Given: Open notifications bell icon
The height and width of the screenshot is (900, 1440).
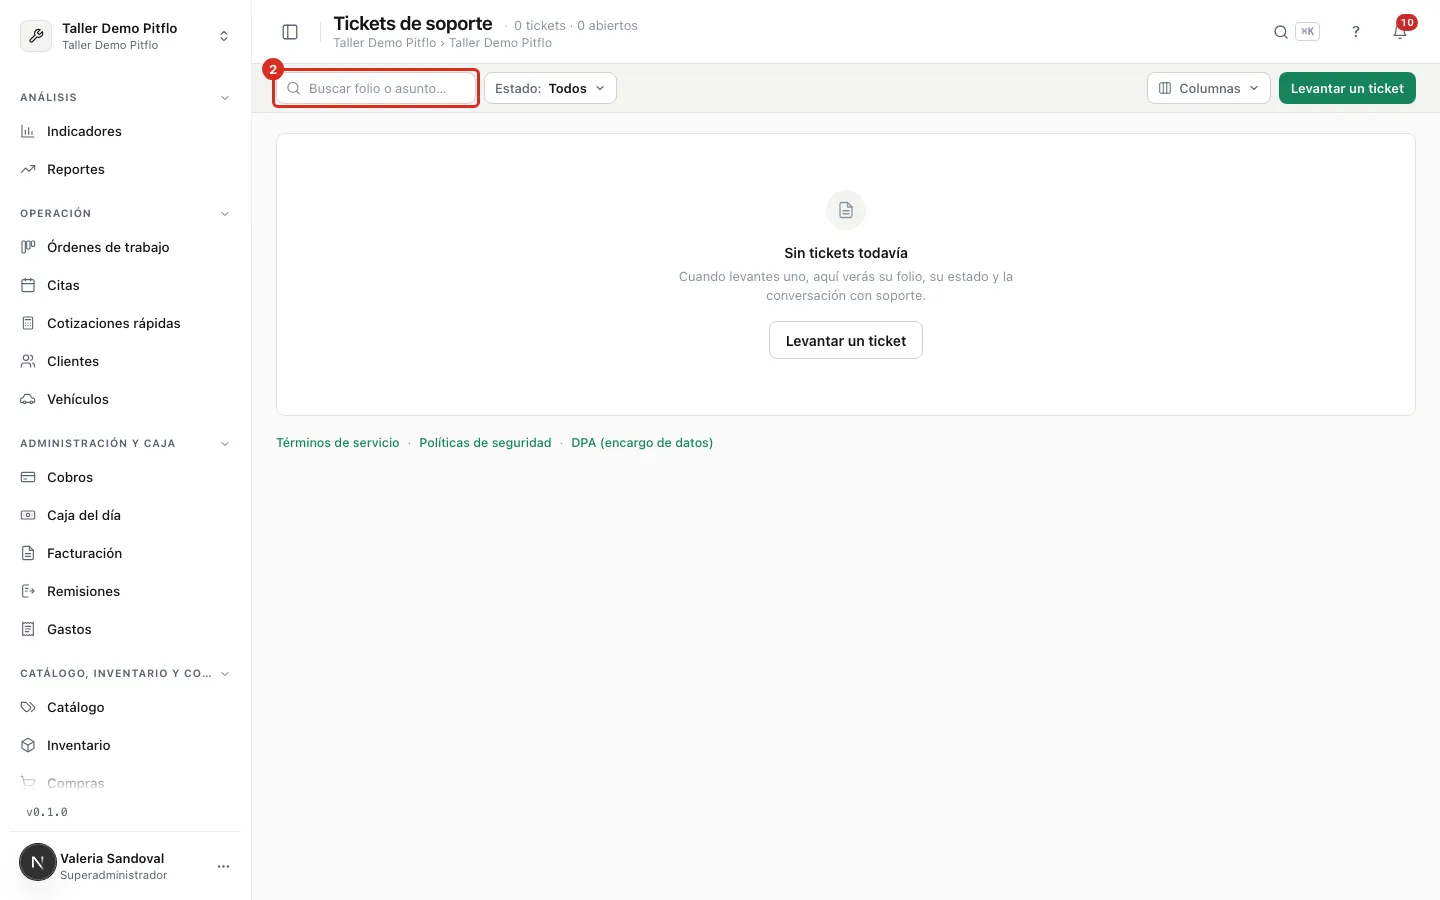Looking at the screenshot, I should coord(1400,32).
